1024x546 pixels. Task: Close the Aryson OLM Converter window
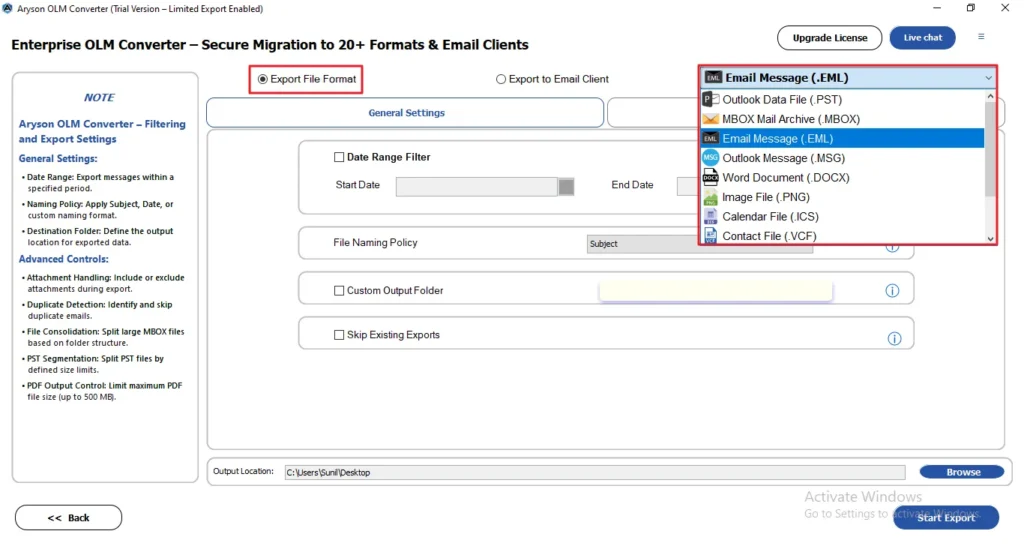point(1004,8)
